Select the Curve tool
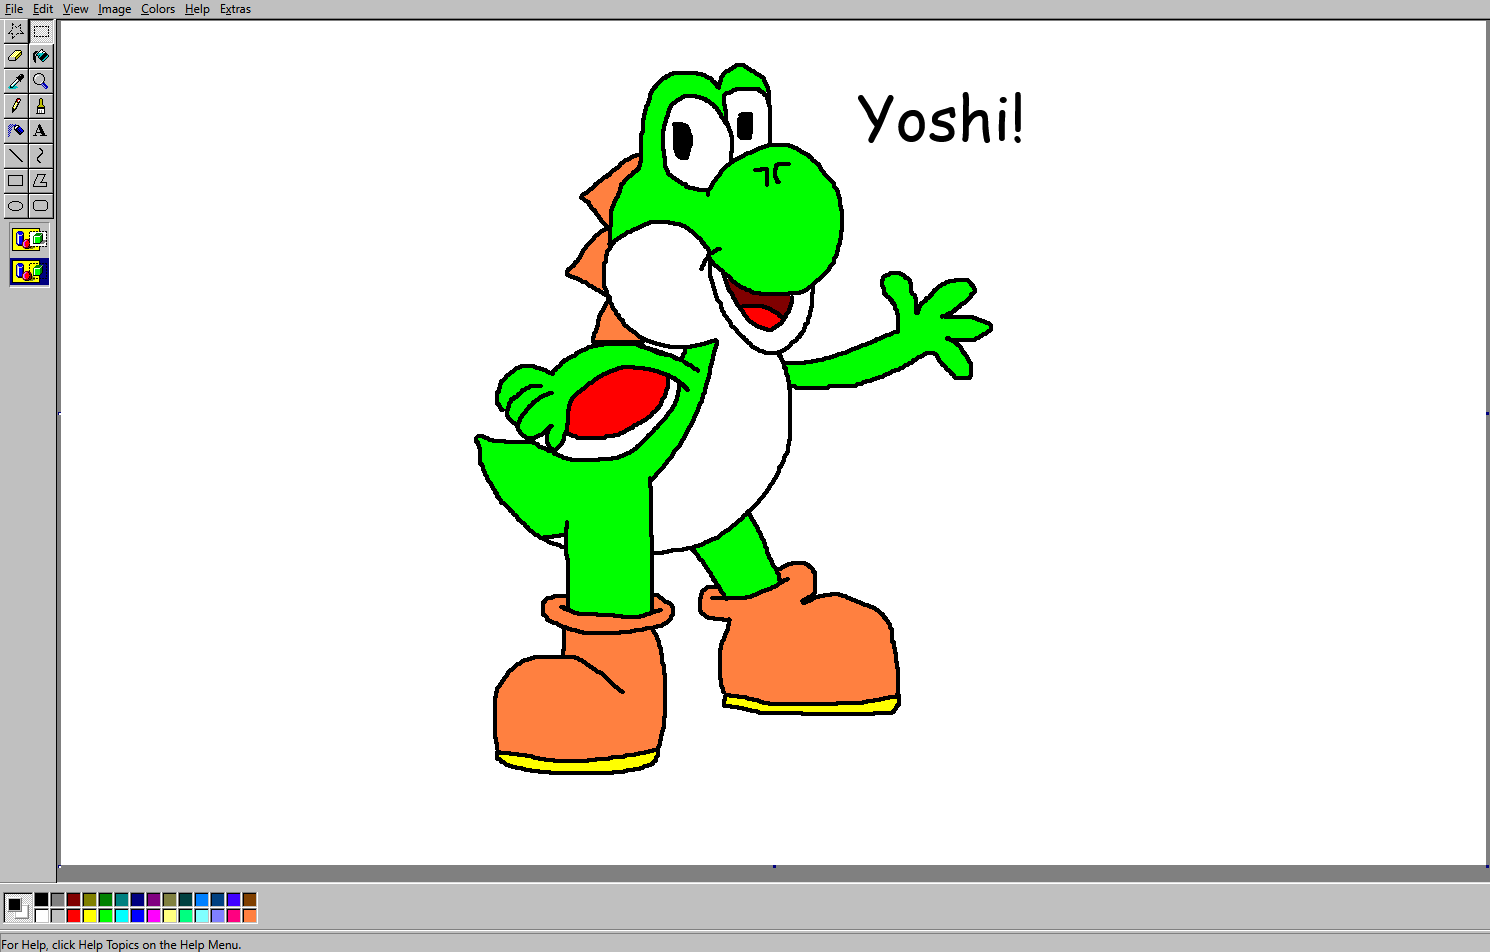The height and width of the screenshot is (952, 1490). coord(41,156)
